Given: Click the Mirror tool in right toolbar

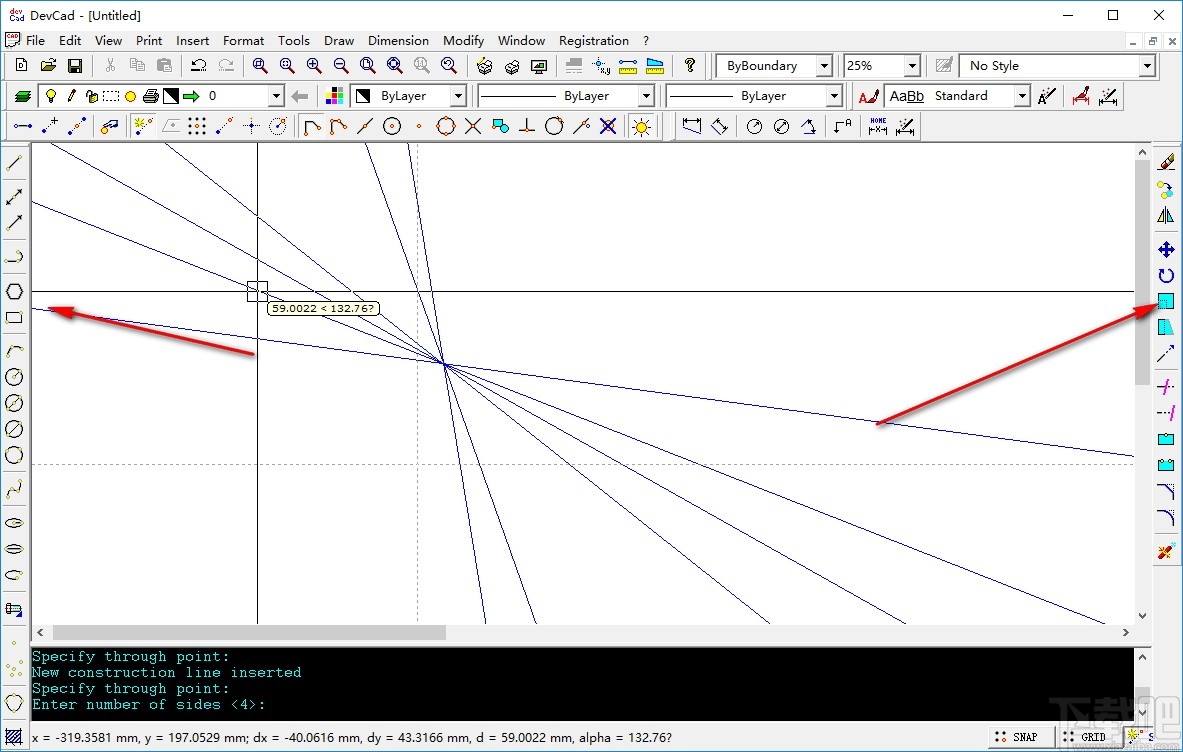Looking at the screenshot, I should pos(1165,215).
